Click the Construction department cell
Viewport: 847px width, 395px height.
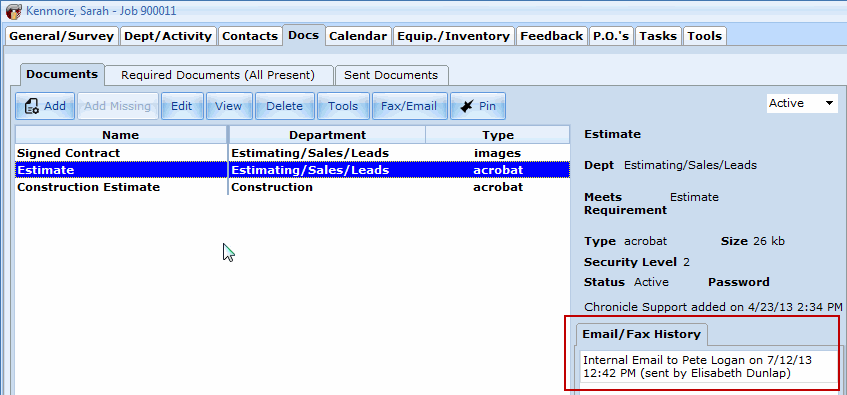coord(272,187)
